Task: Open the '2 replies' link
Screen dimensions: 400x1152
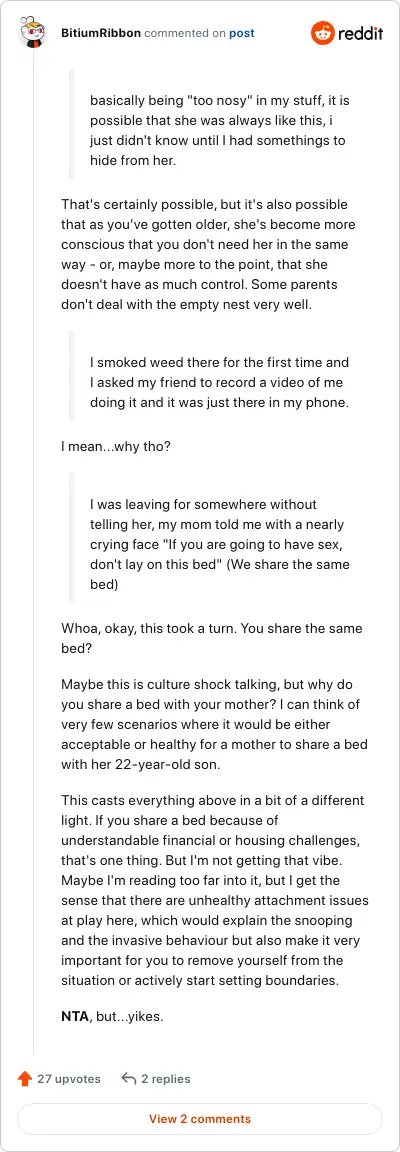Action: [165, 1079]
